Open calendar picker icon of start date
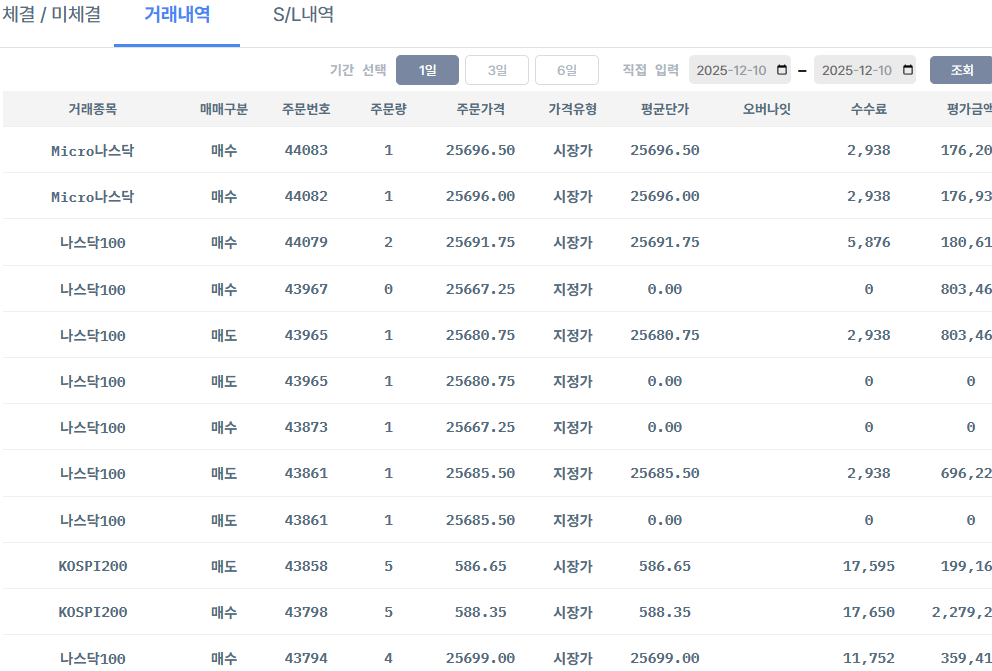The width and height of the screenshot is (992, 671). pos(782,70)
